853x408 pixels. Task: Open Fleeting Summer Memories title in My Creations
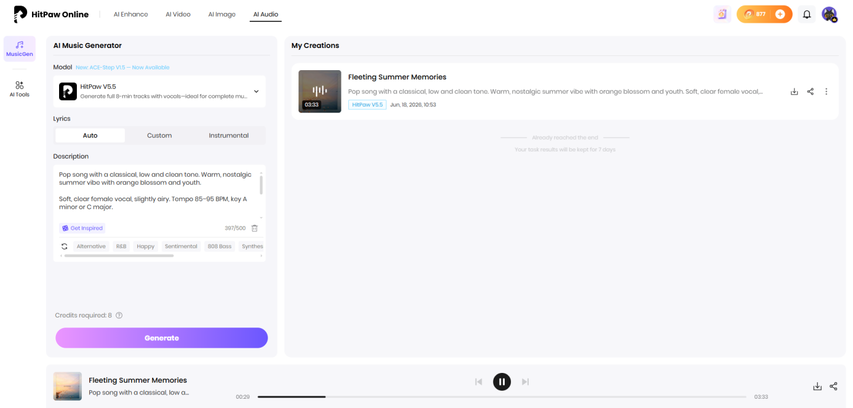click(397, 77)
